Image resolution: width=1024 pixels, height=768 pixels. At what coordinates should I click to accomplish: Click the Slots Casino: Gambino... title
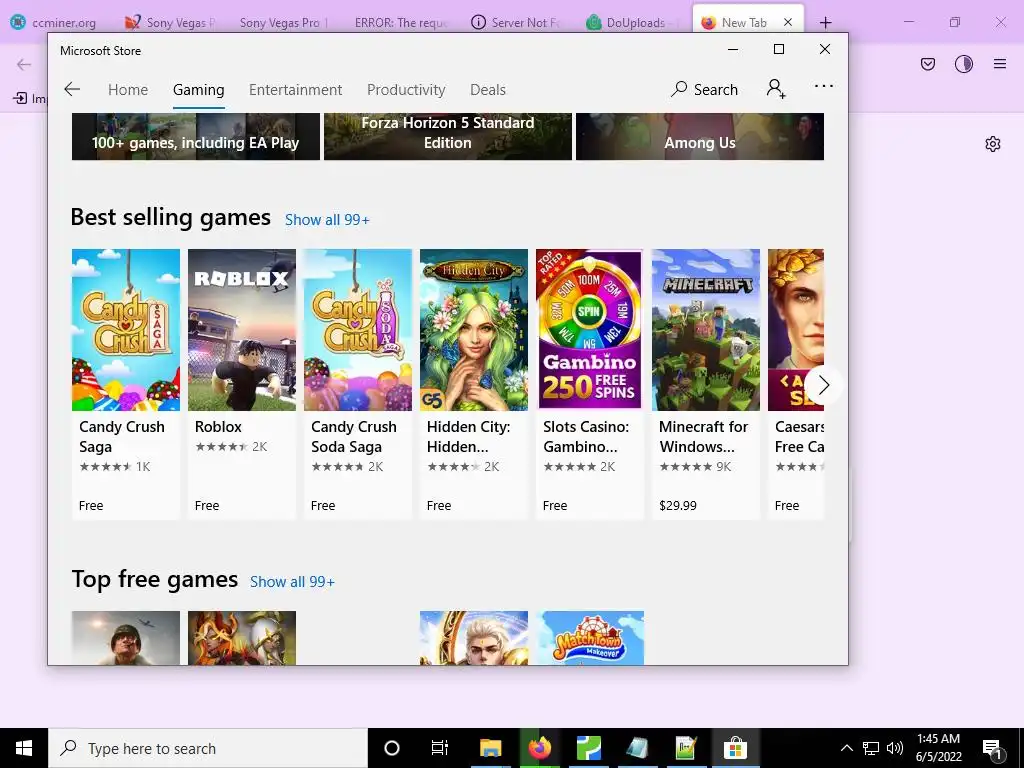click(x=586, y=437)
